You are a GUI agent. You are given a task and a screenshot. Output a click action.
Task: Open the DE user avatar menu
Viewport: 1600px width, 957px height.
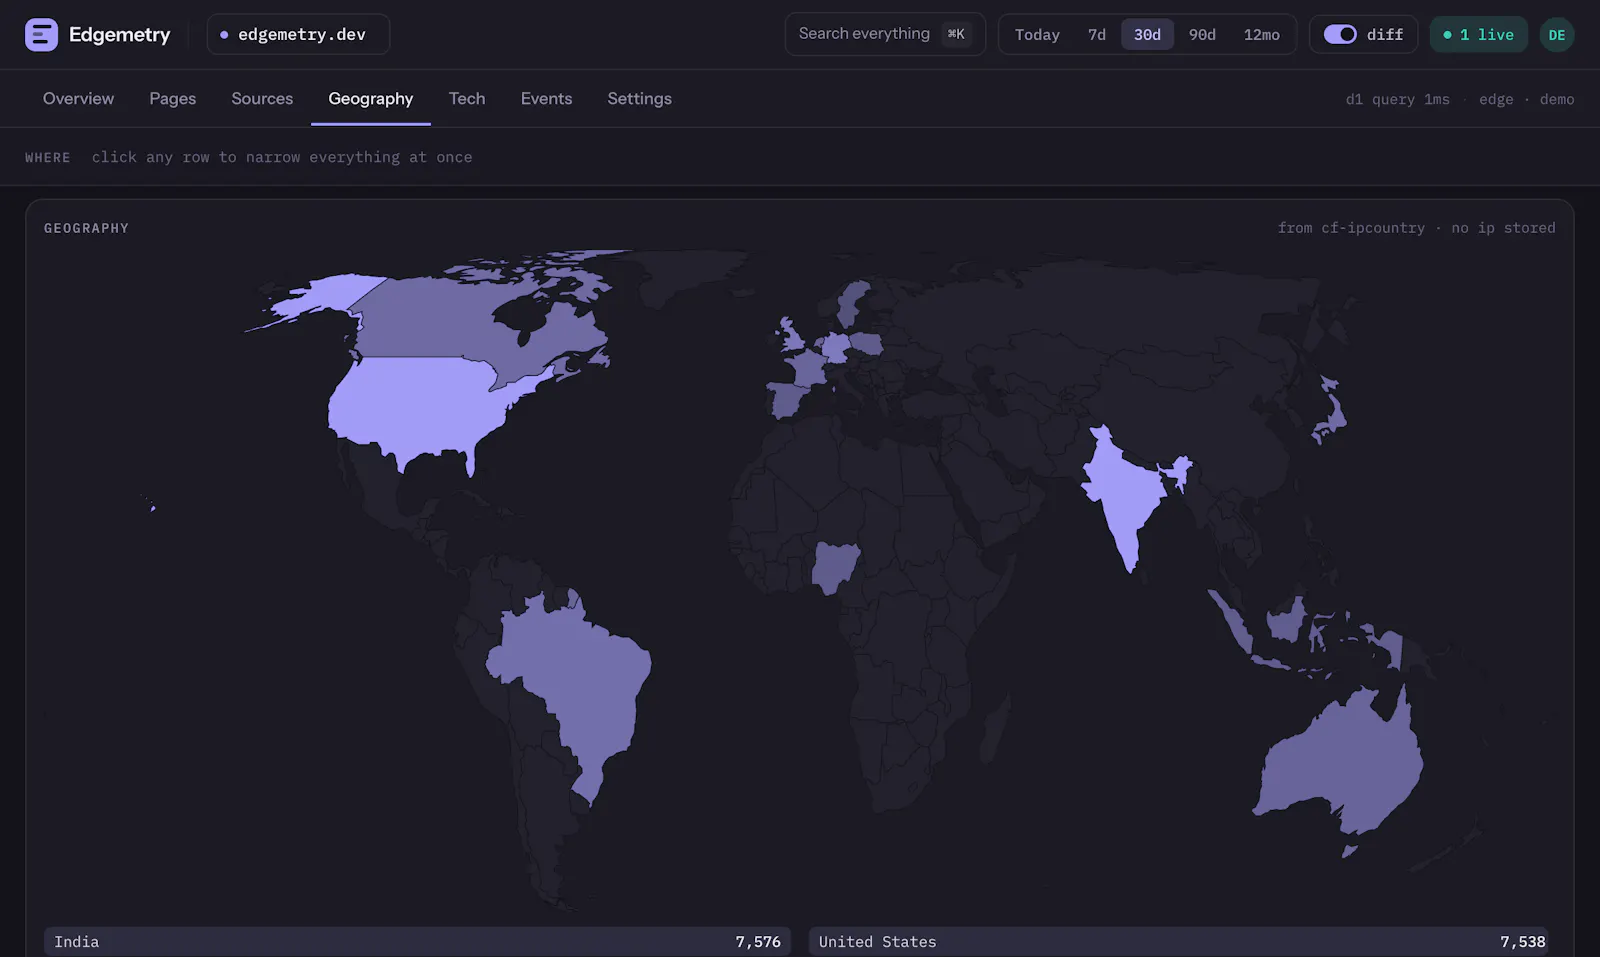coord(1557,34)
